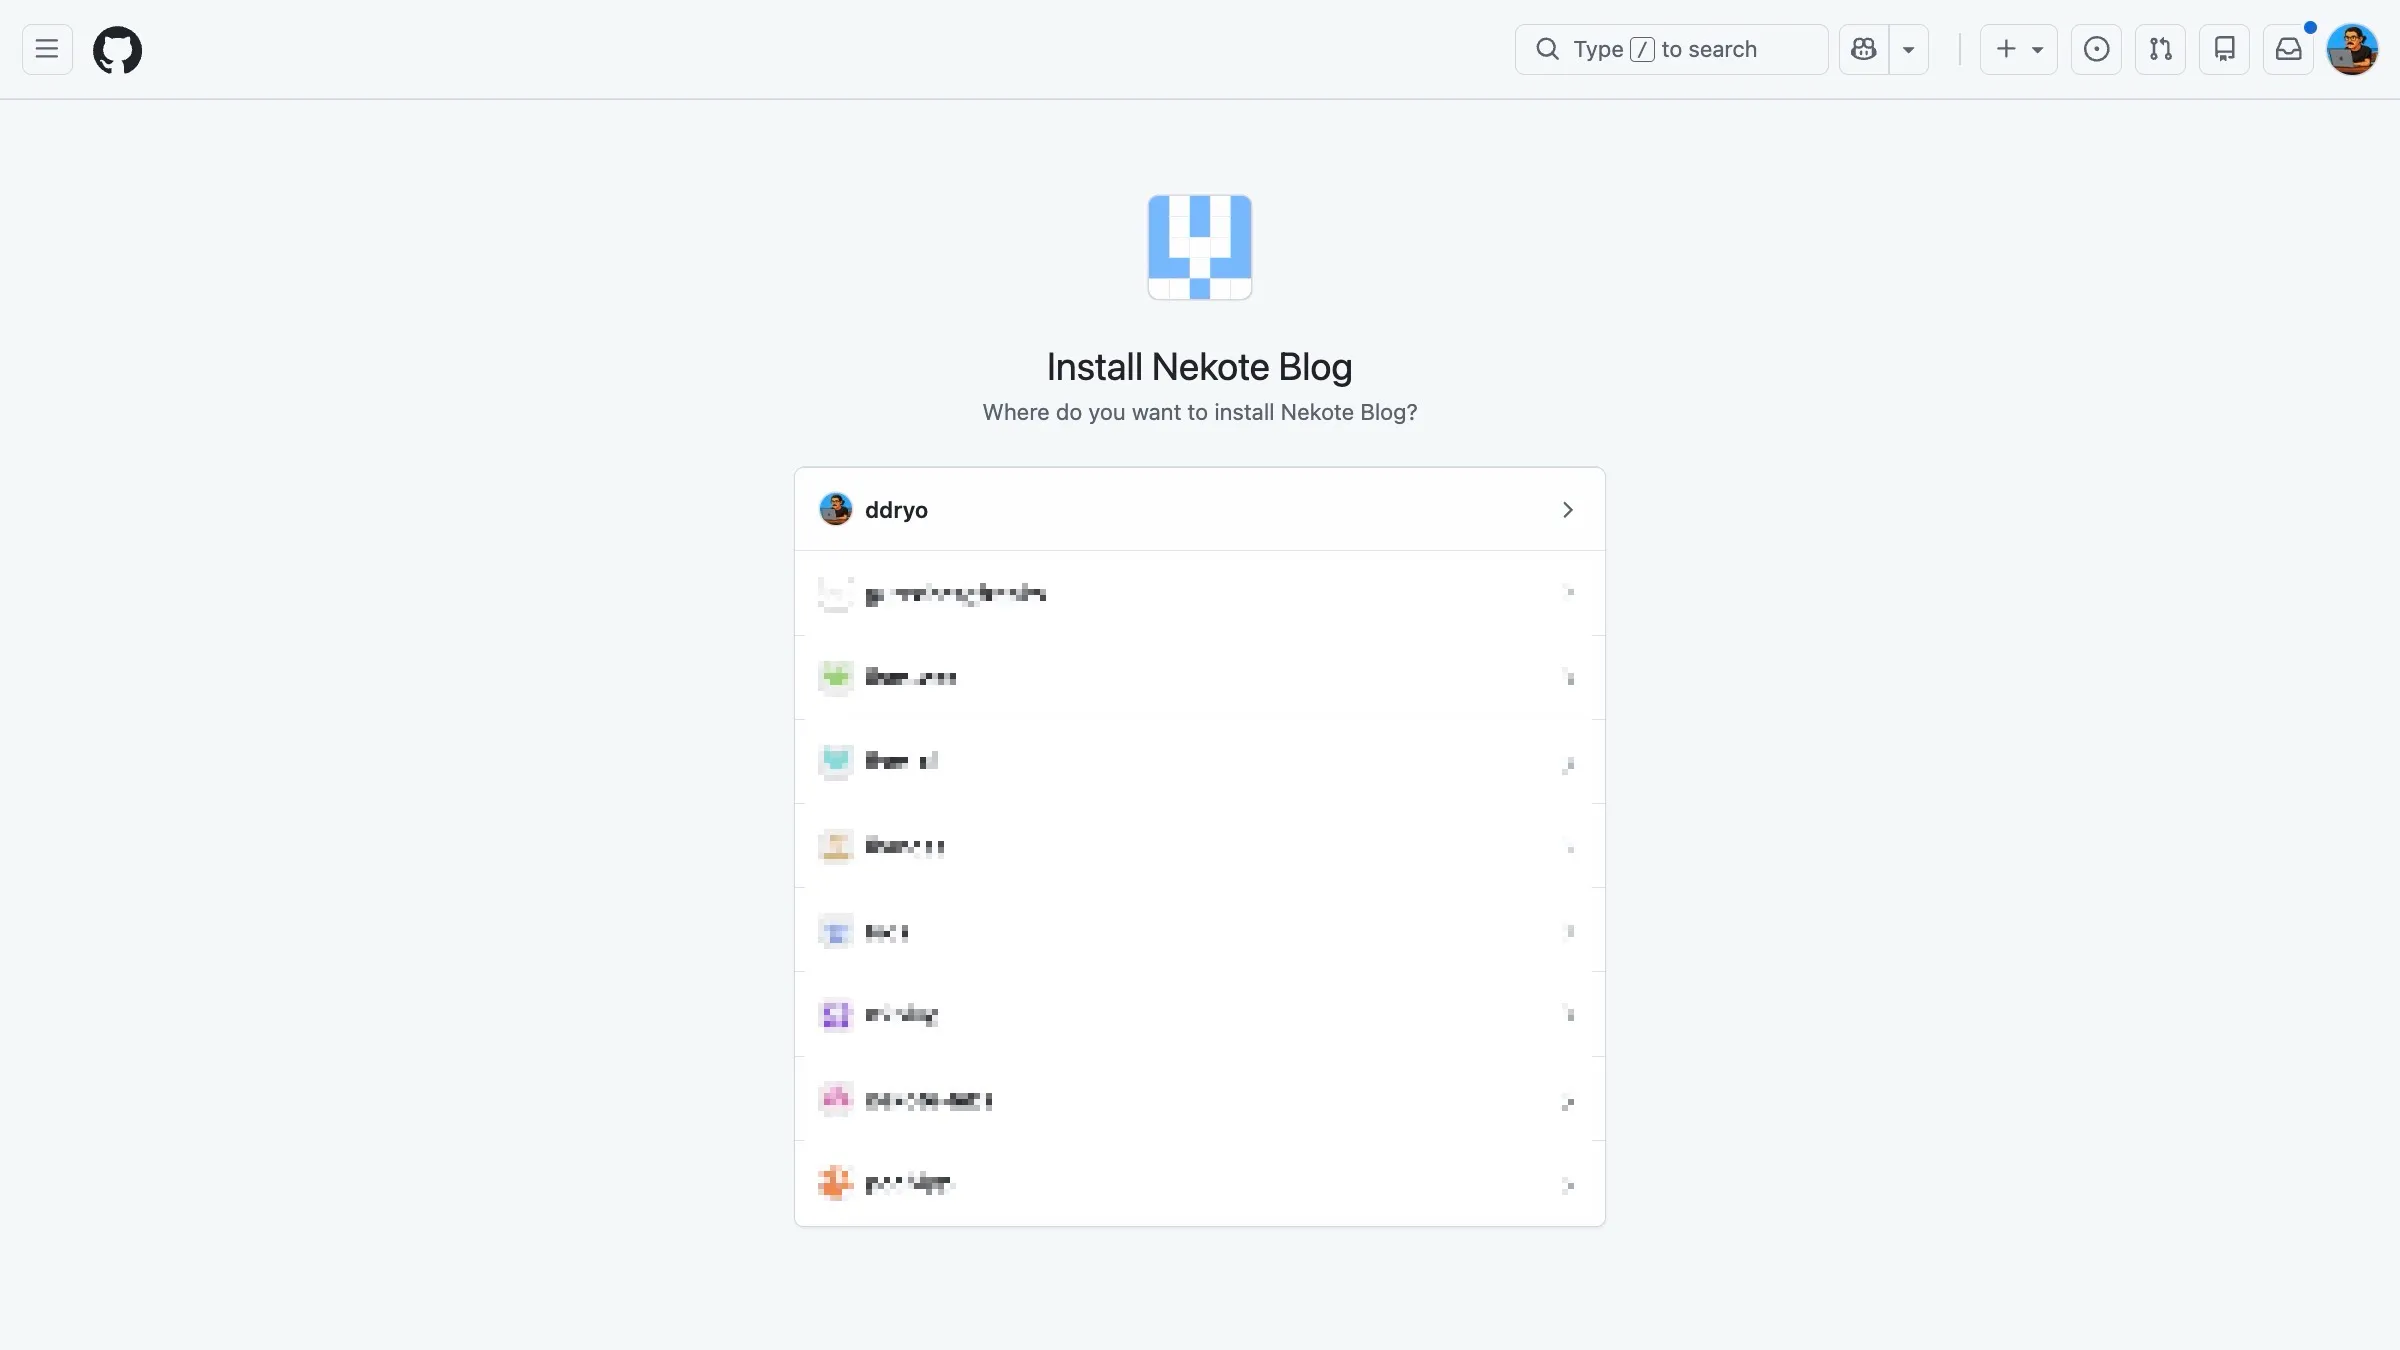Choose the blurred account with the purple avatar
Image resolution: width=2400 pixels, height=1350 pixels.
coord(1200,1014)
